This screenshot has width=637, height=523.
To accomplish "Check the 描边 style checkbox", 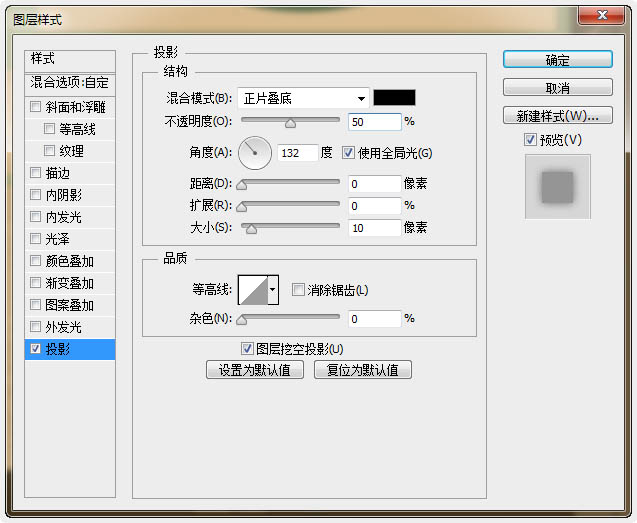I will (36, 173).
